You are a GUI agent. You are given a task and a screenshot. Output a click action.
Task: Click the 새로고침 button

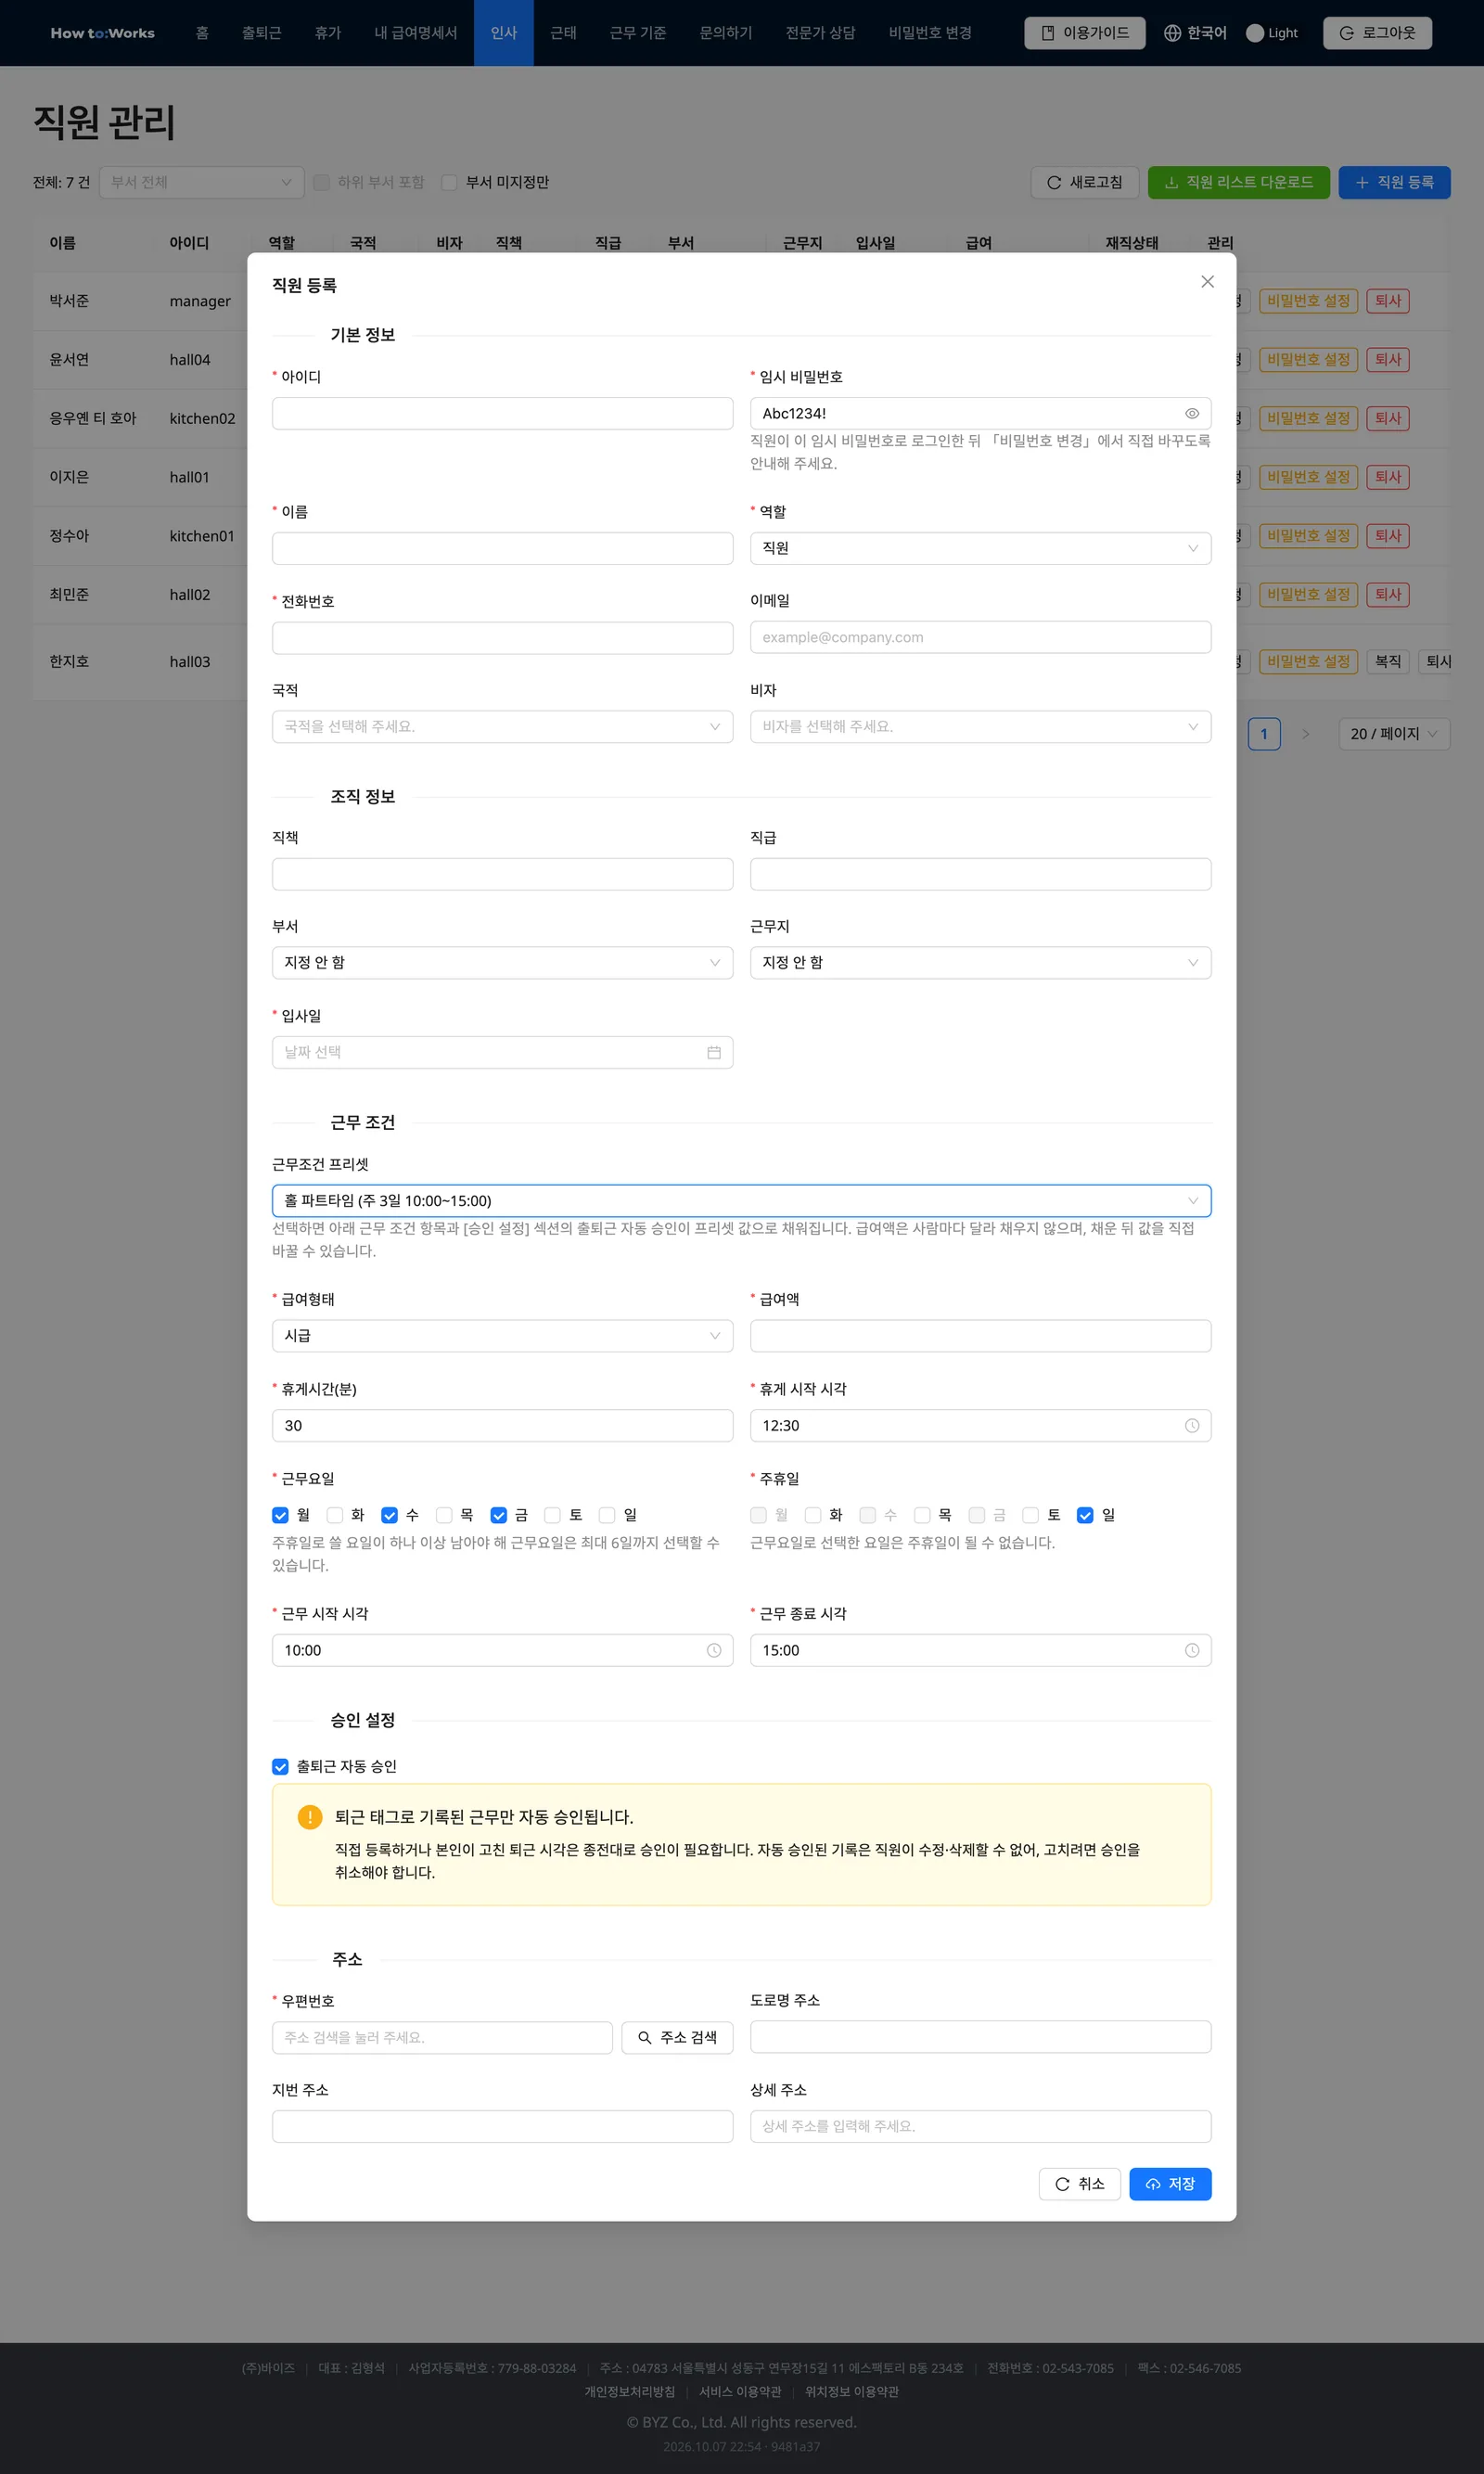[x=1084, y=182]
